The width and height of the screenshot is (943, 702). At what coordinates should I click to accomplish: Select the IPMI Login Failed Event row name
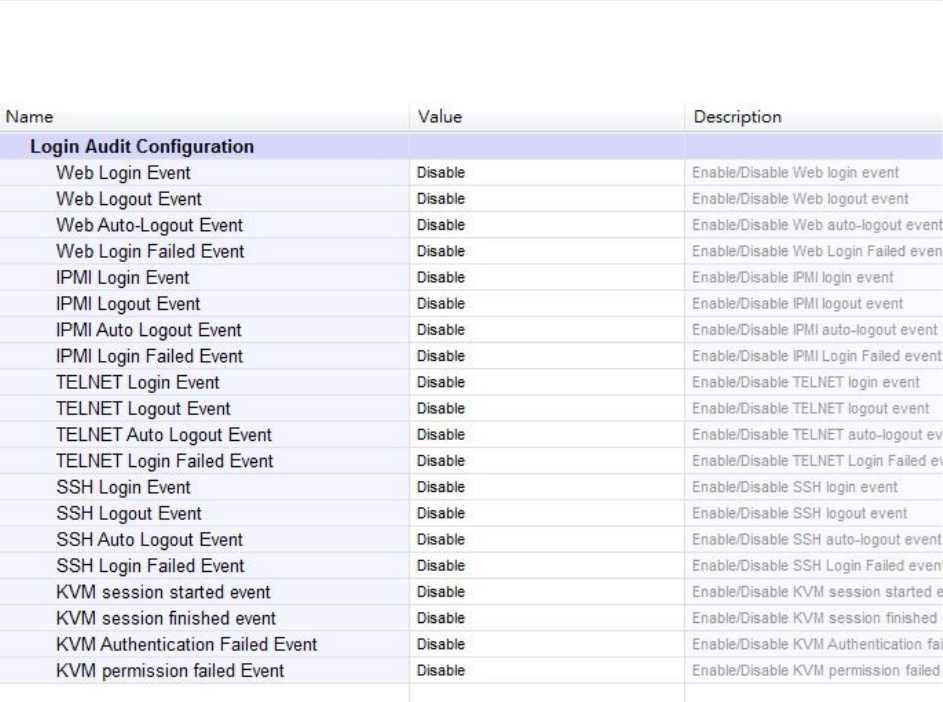click(x=150, y=356)
